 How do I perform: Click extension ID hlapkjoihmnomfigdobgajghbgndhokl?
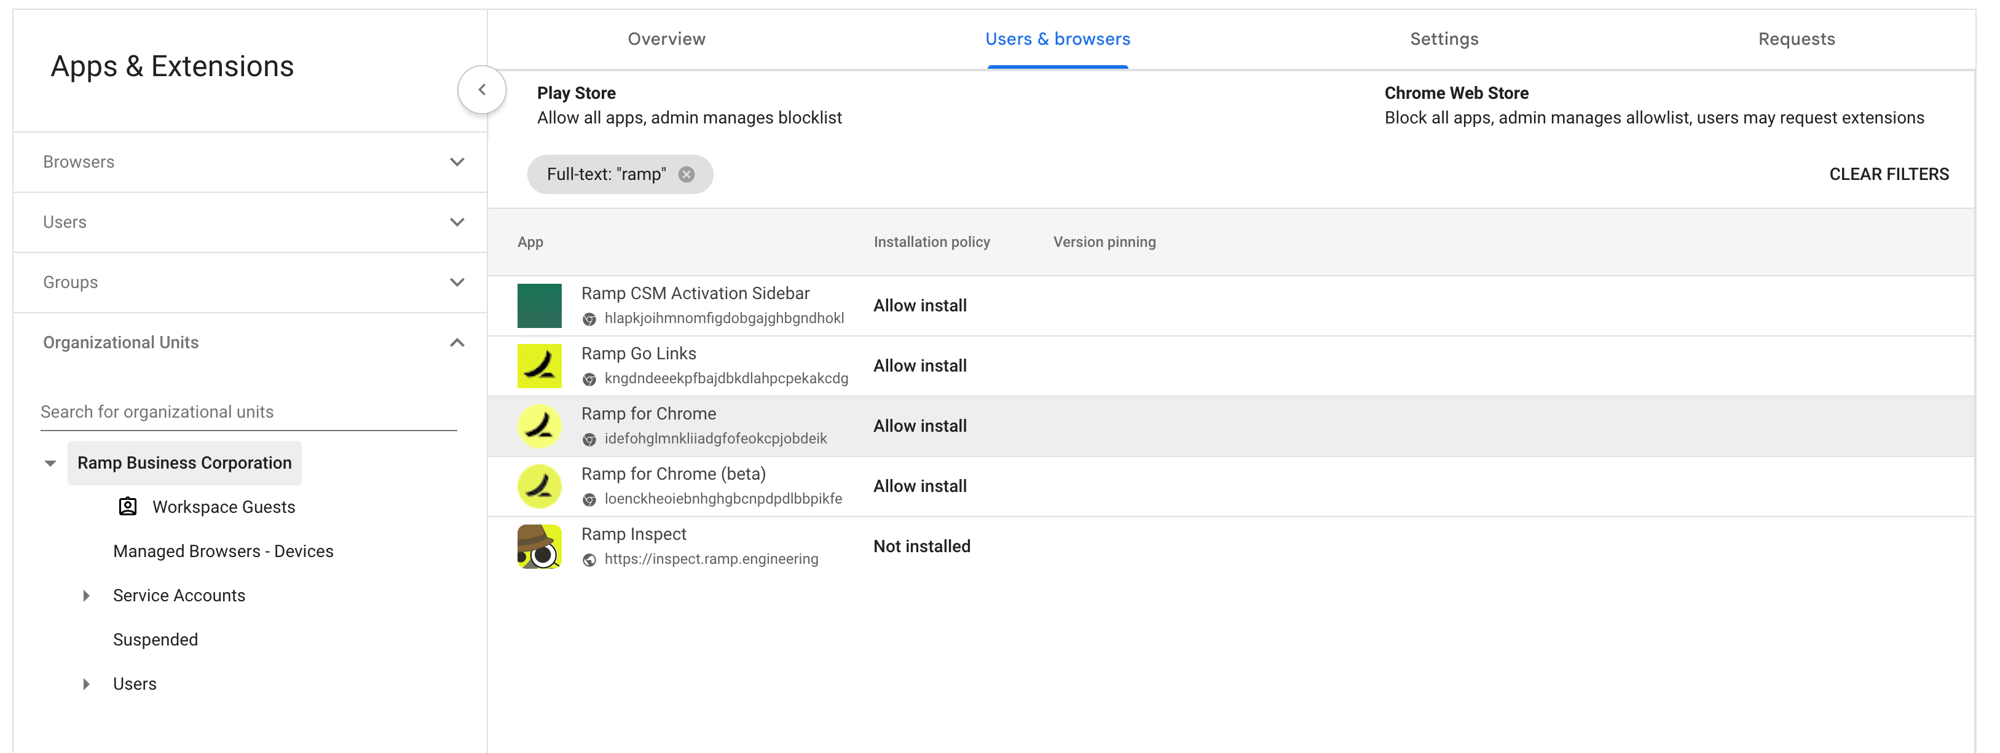(x=724, y=318)
